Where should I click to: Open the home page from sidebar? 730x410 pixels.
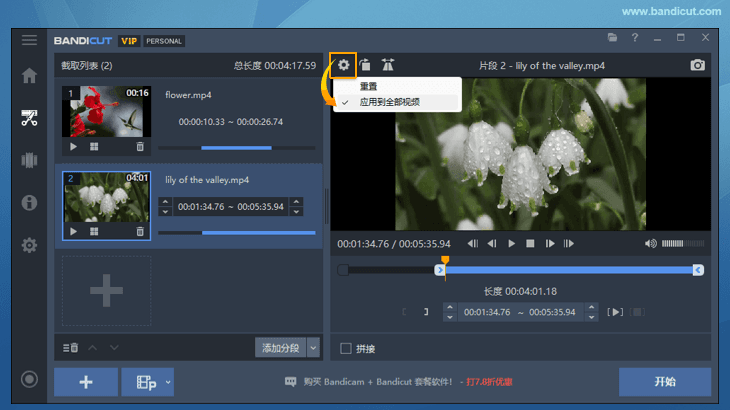click(30, 76)
